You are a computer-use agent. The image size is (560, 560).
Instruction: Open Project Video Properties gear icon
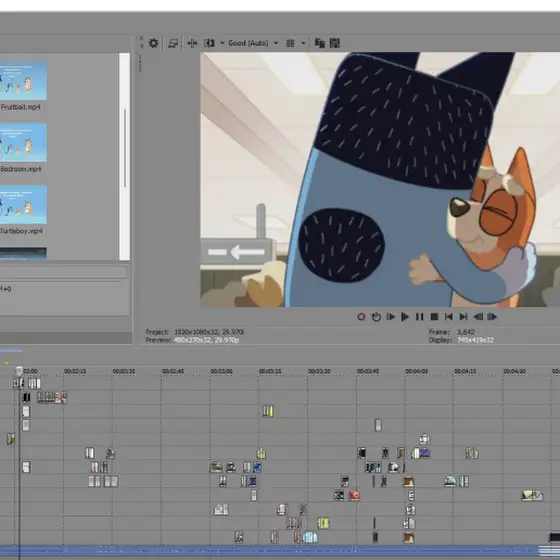coord(154,43)
